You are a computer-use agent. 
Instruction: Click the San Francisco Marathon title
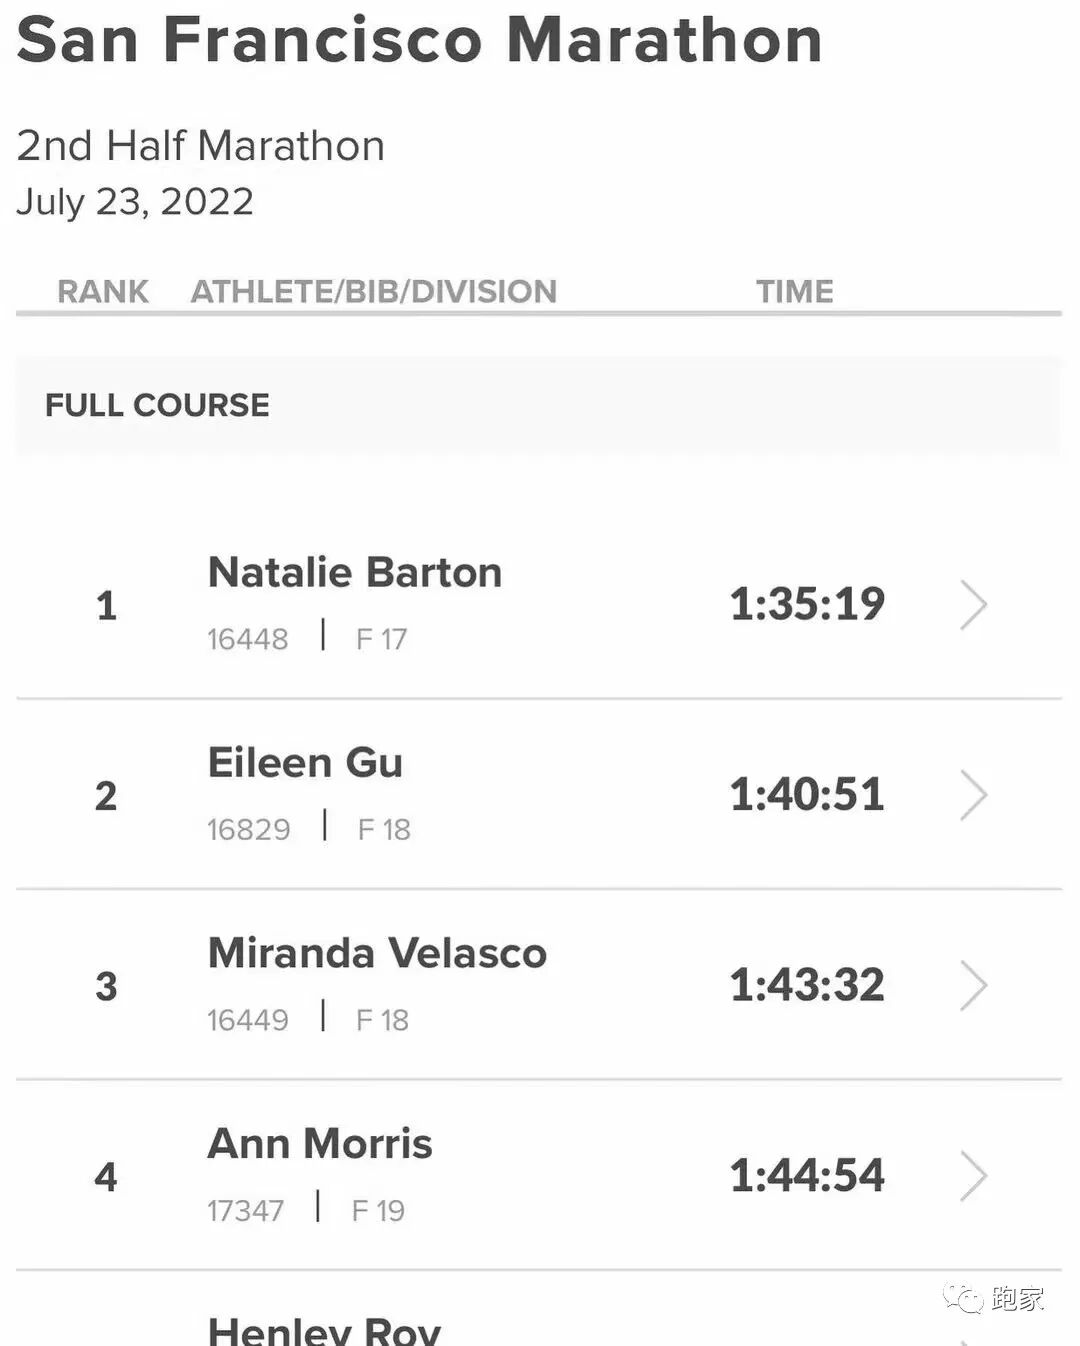[420, 40]
